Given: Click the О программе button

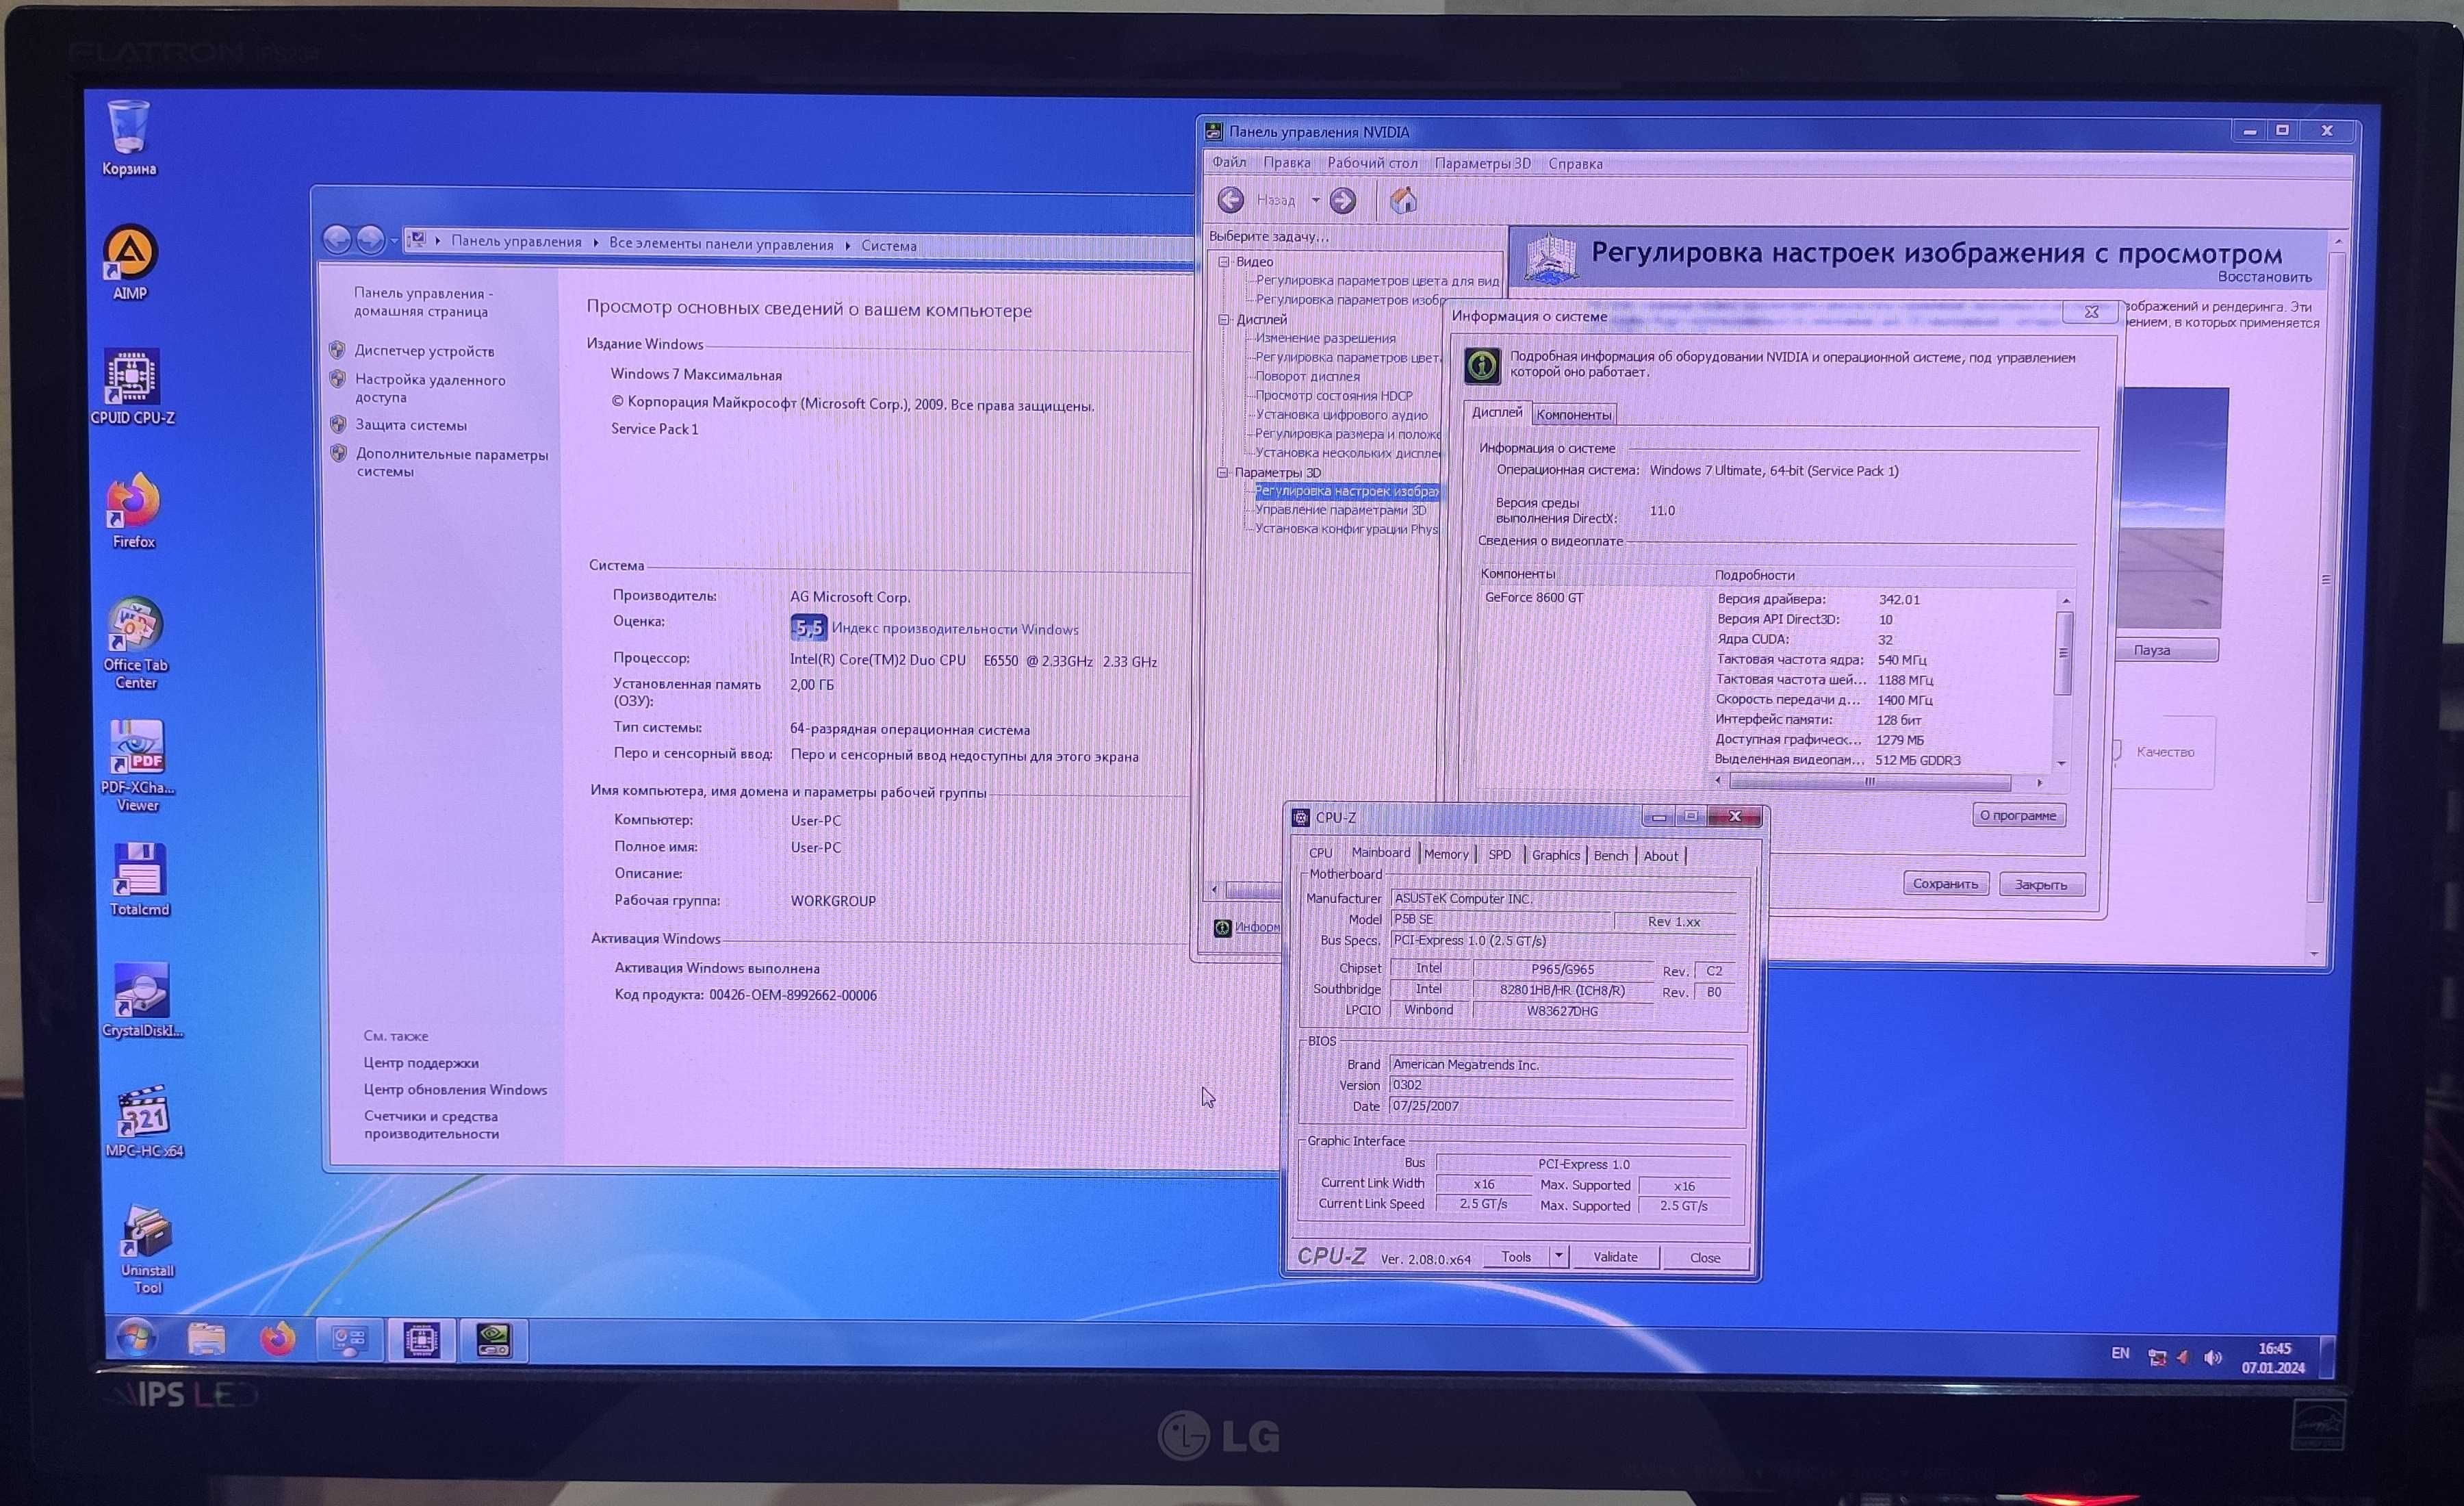Looking at the screenshot, I should click(2018, 815).
